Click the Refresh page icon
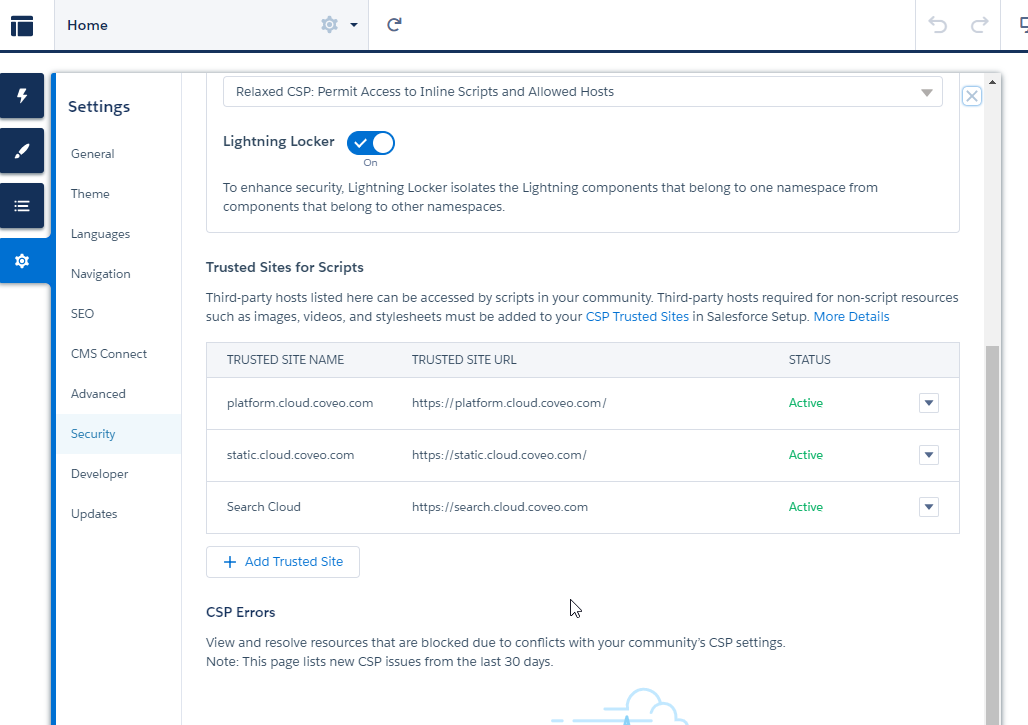 [x=394, y=25]
